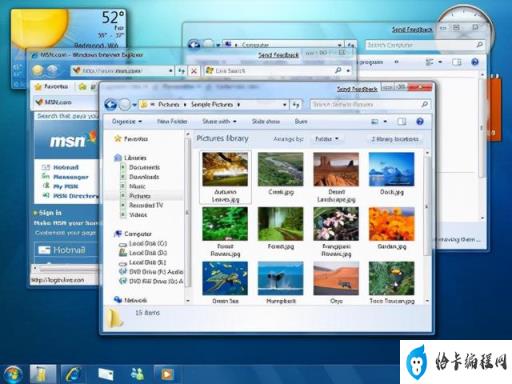Open Windows Media Player taskbar icon
The image size is (512, 384).
167,374
